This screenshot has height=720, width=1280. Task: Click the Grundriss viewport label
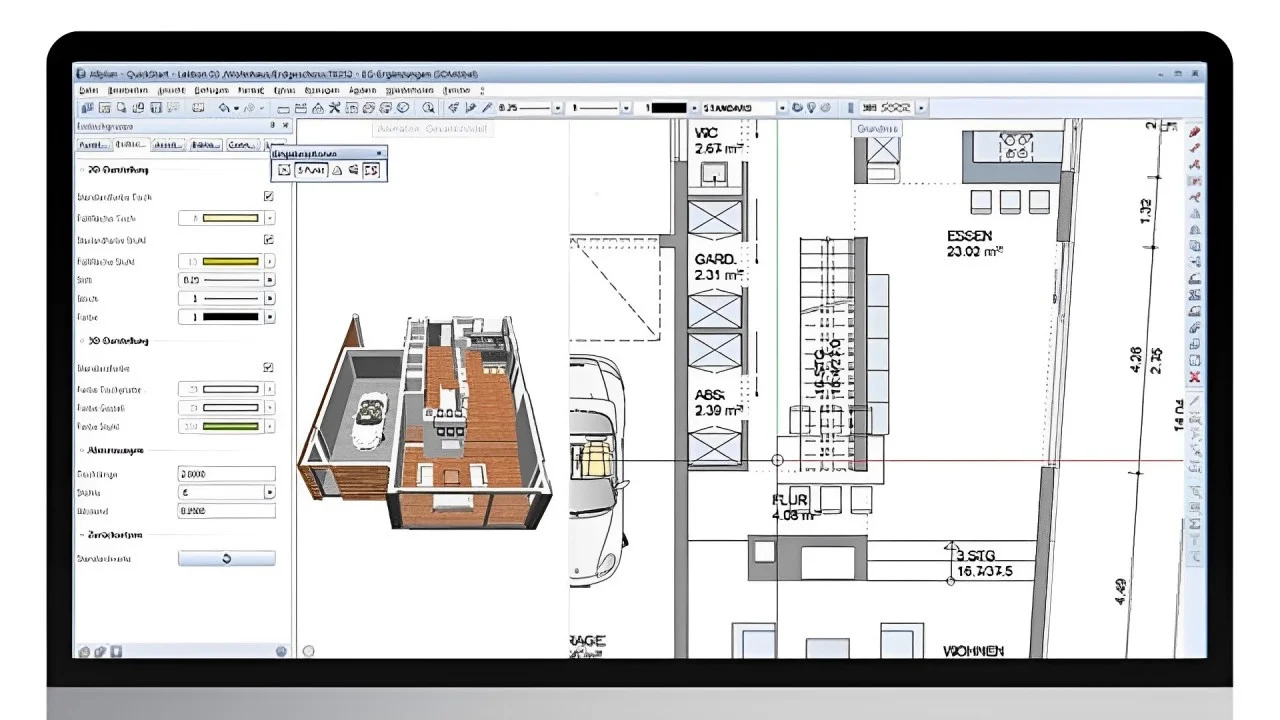877,129
